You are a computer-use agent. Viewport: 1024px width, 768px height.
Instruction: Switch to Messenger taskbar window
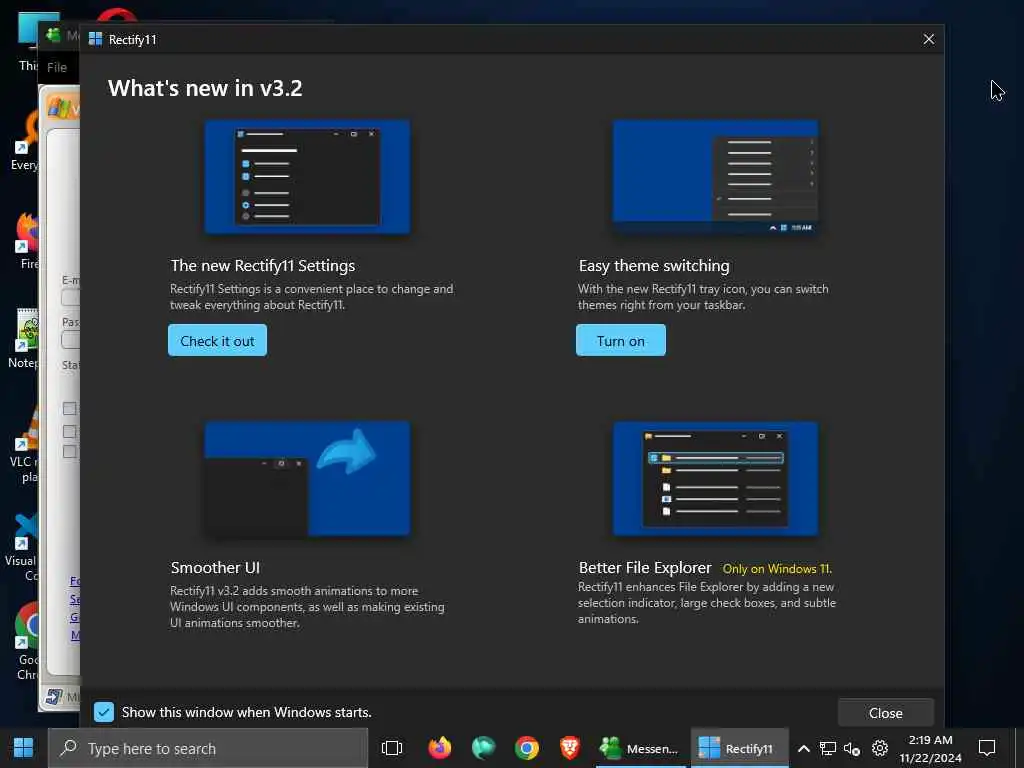point(640,748)
